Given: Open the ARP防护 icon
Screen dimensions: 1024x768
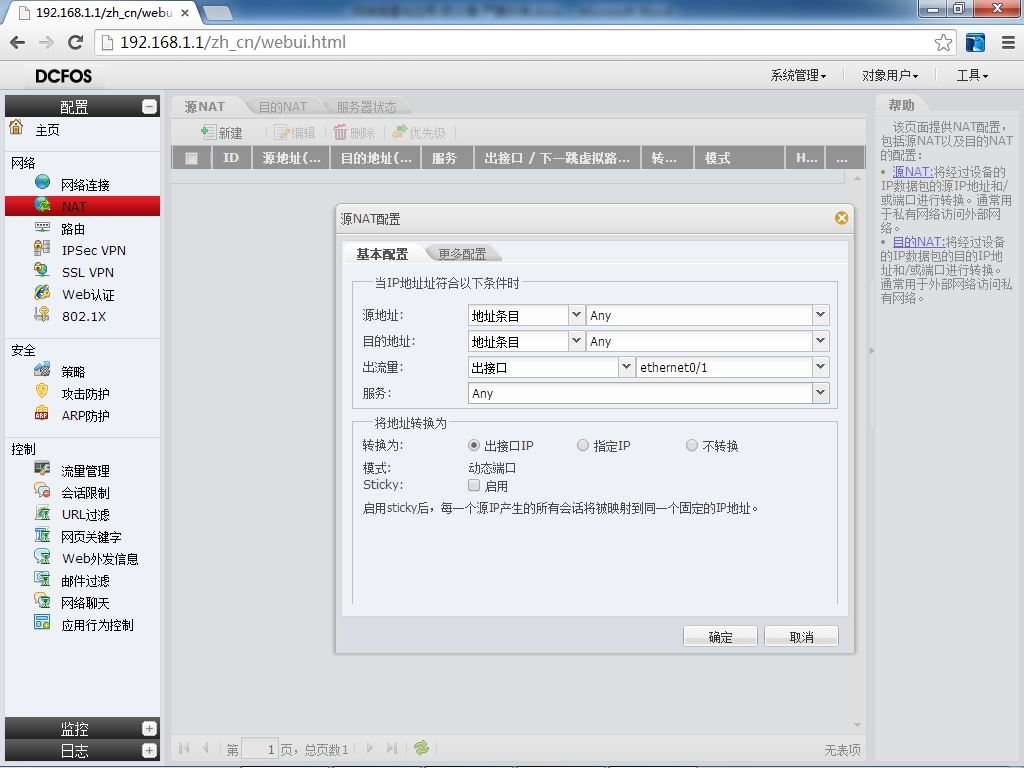Looking at the screenshot, I should [42, 414].
